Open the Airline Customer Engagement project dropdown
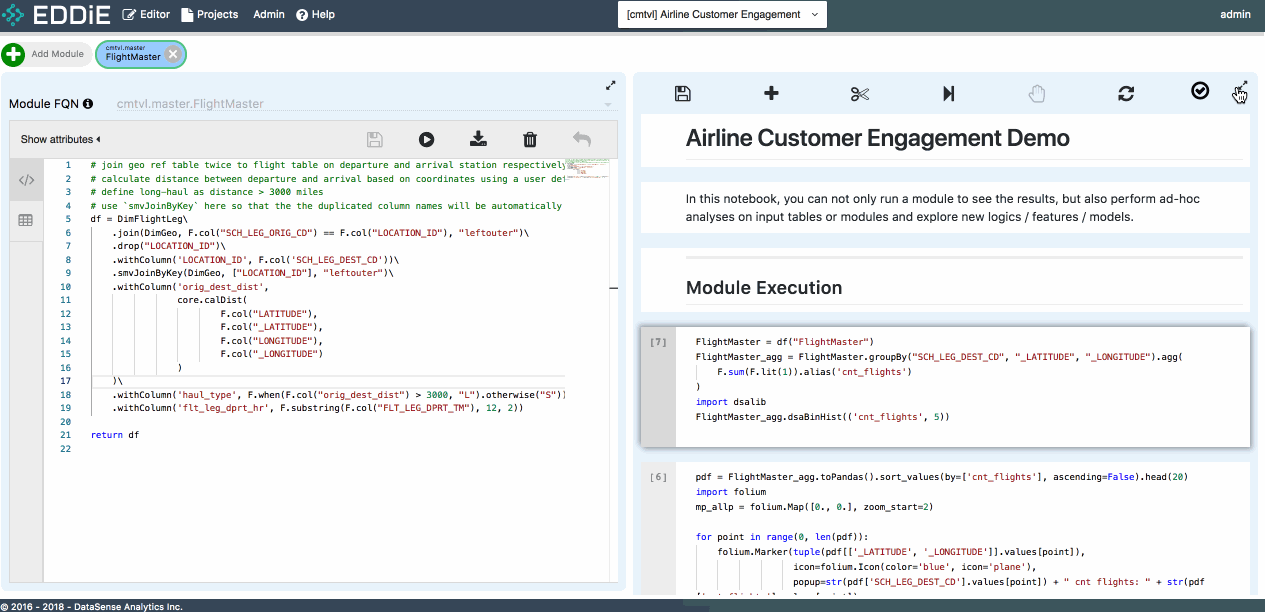This screenshot has height=612, width=1265. coord(722,15)
